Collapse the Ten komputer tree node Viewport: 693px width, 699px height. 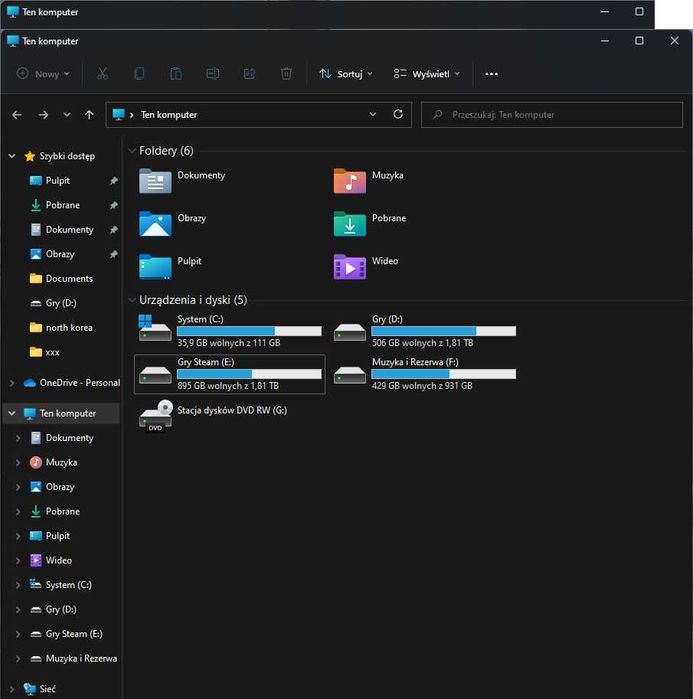coord(12,413)
